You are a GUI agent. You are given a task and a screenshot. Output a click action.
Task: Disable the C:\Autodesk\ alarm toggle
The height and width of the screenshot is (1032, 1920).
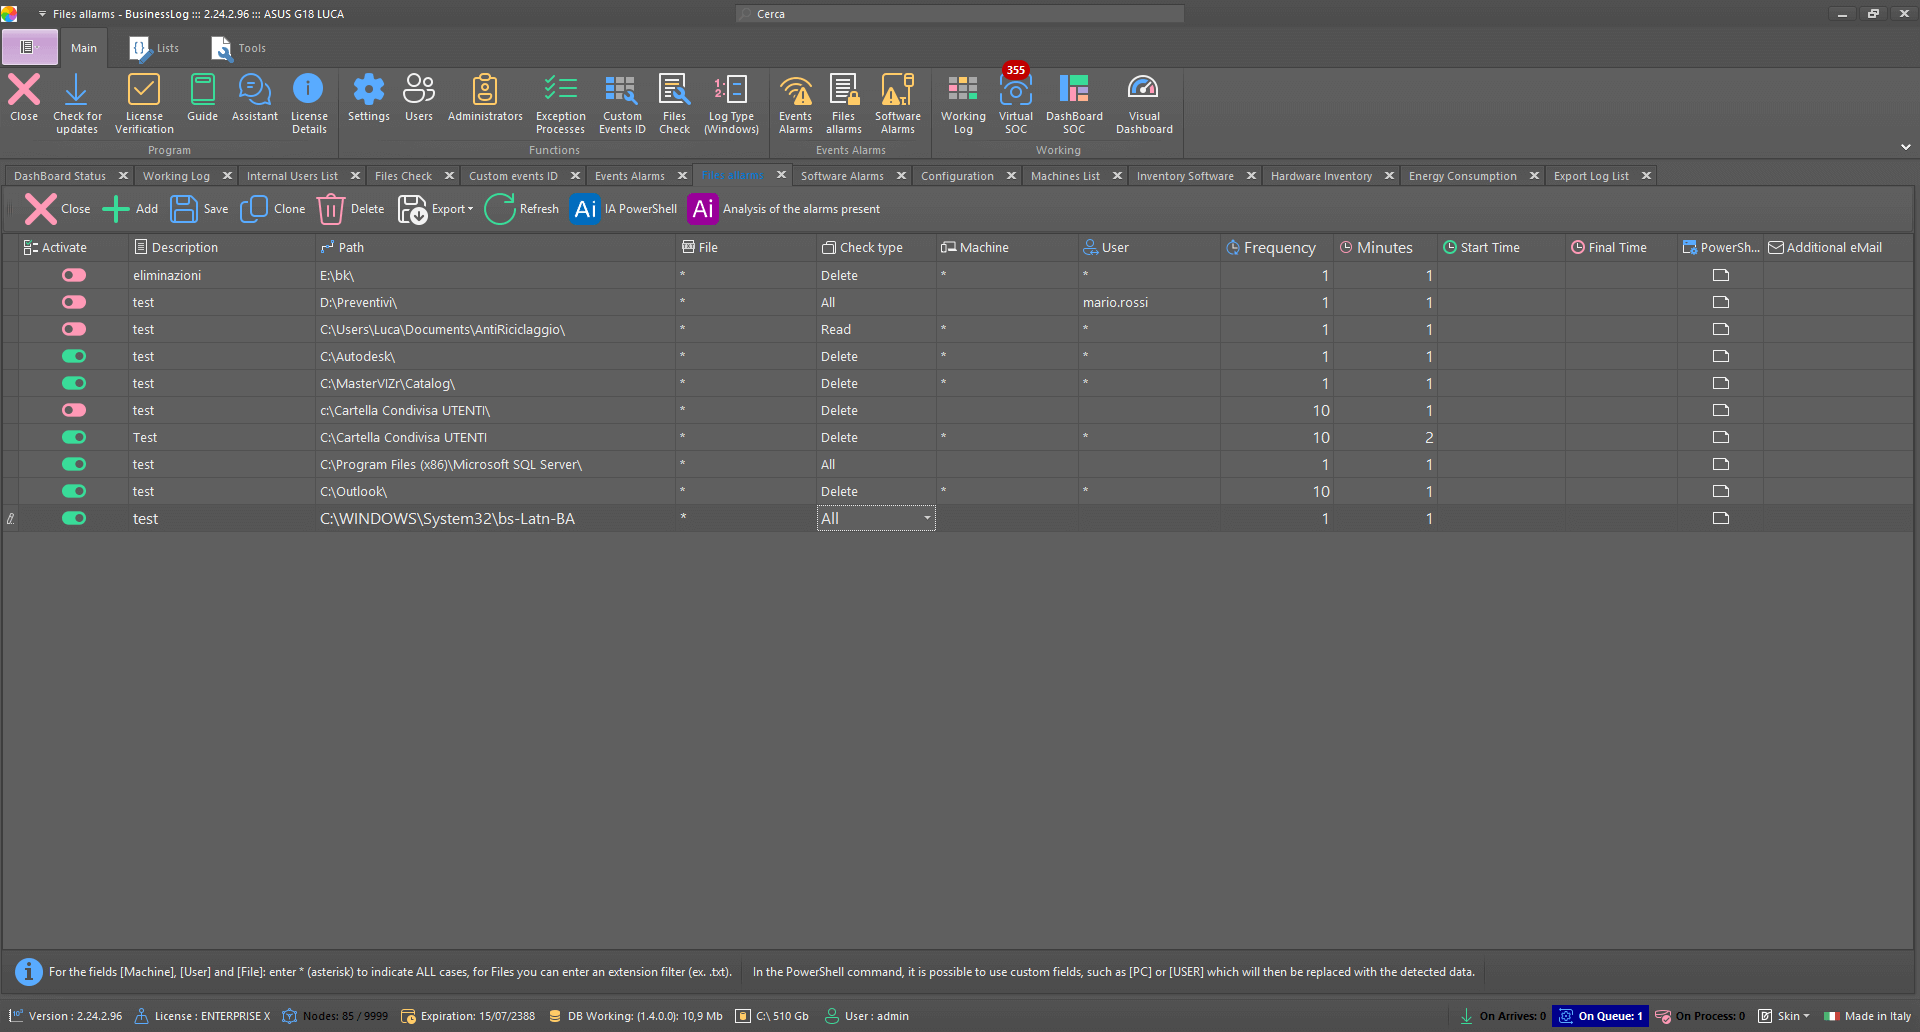tap(74, 356)
